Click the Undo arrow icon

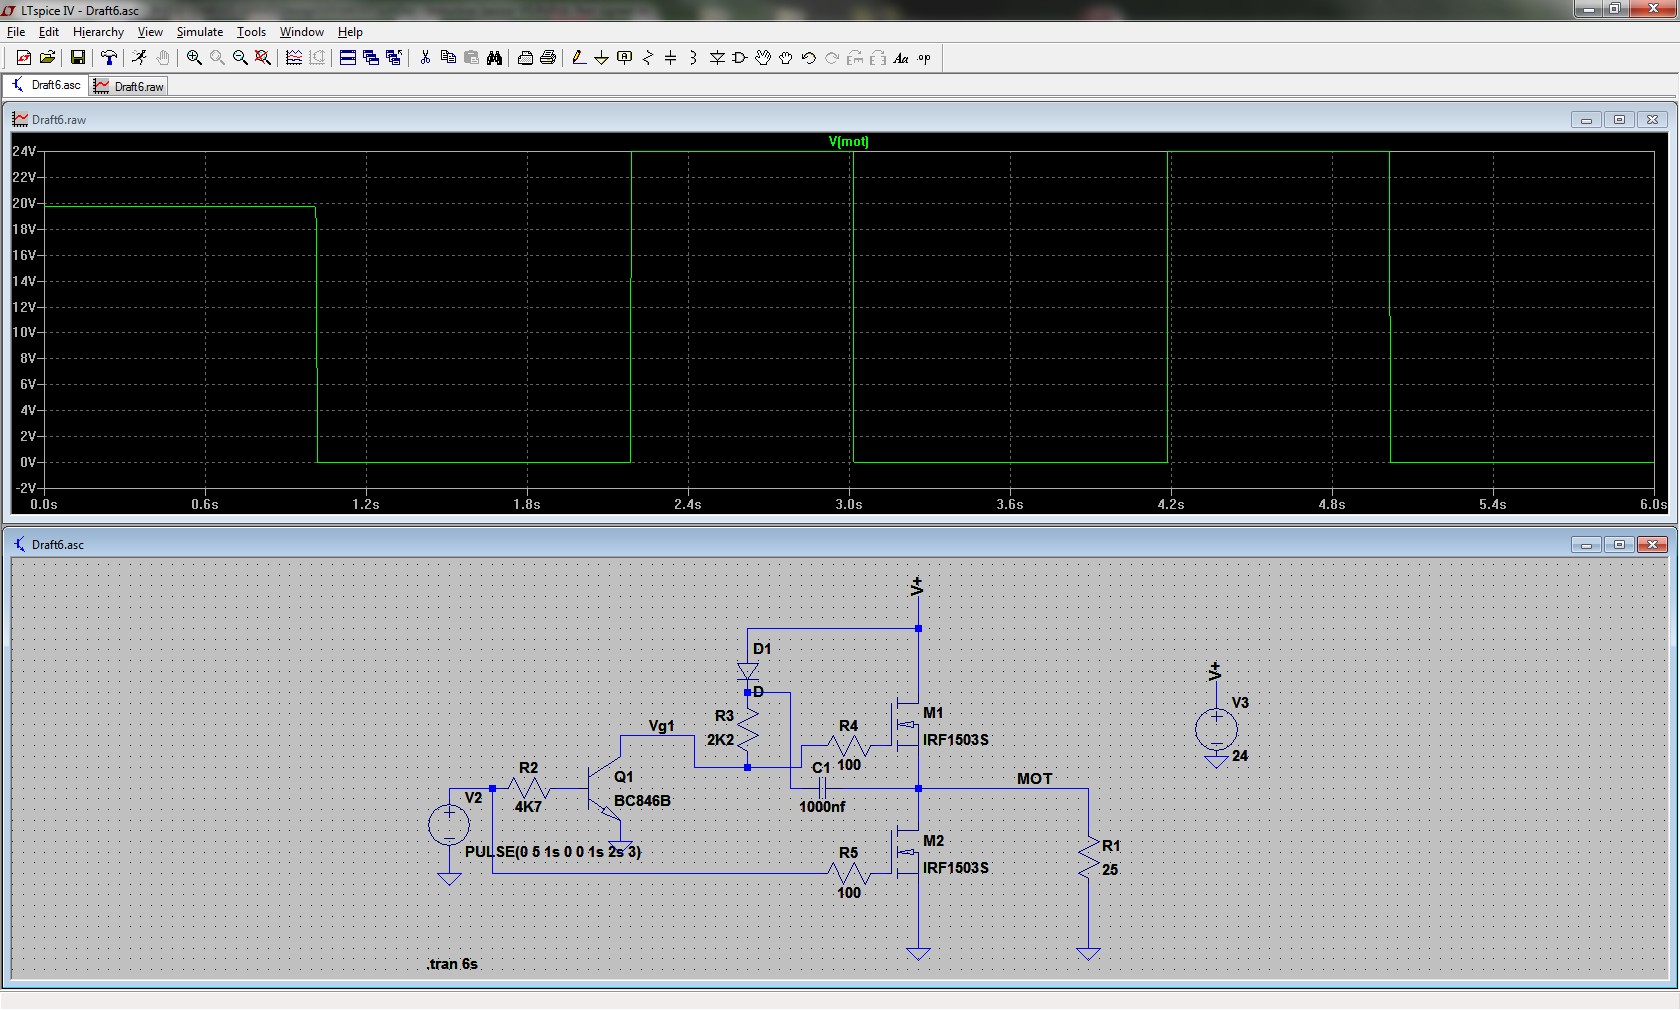[x=809, y=58]
